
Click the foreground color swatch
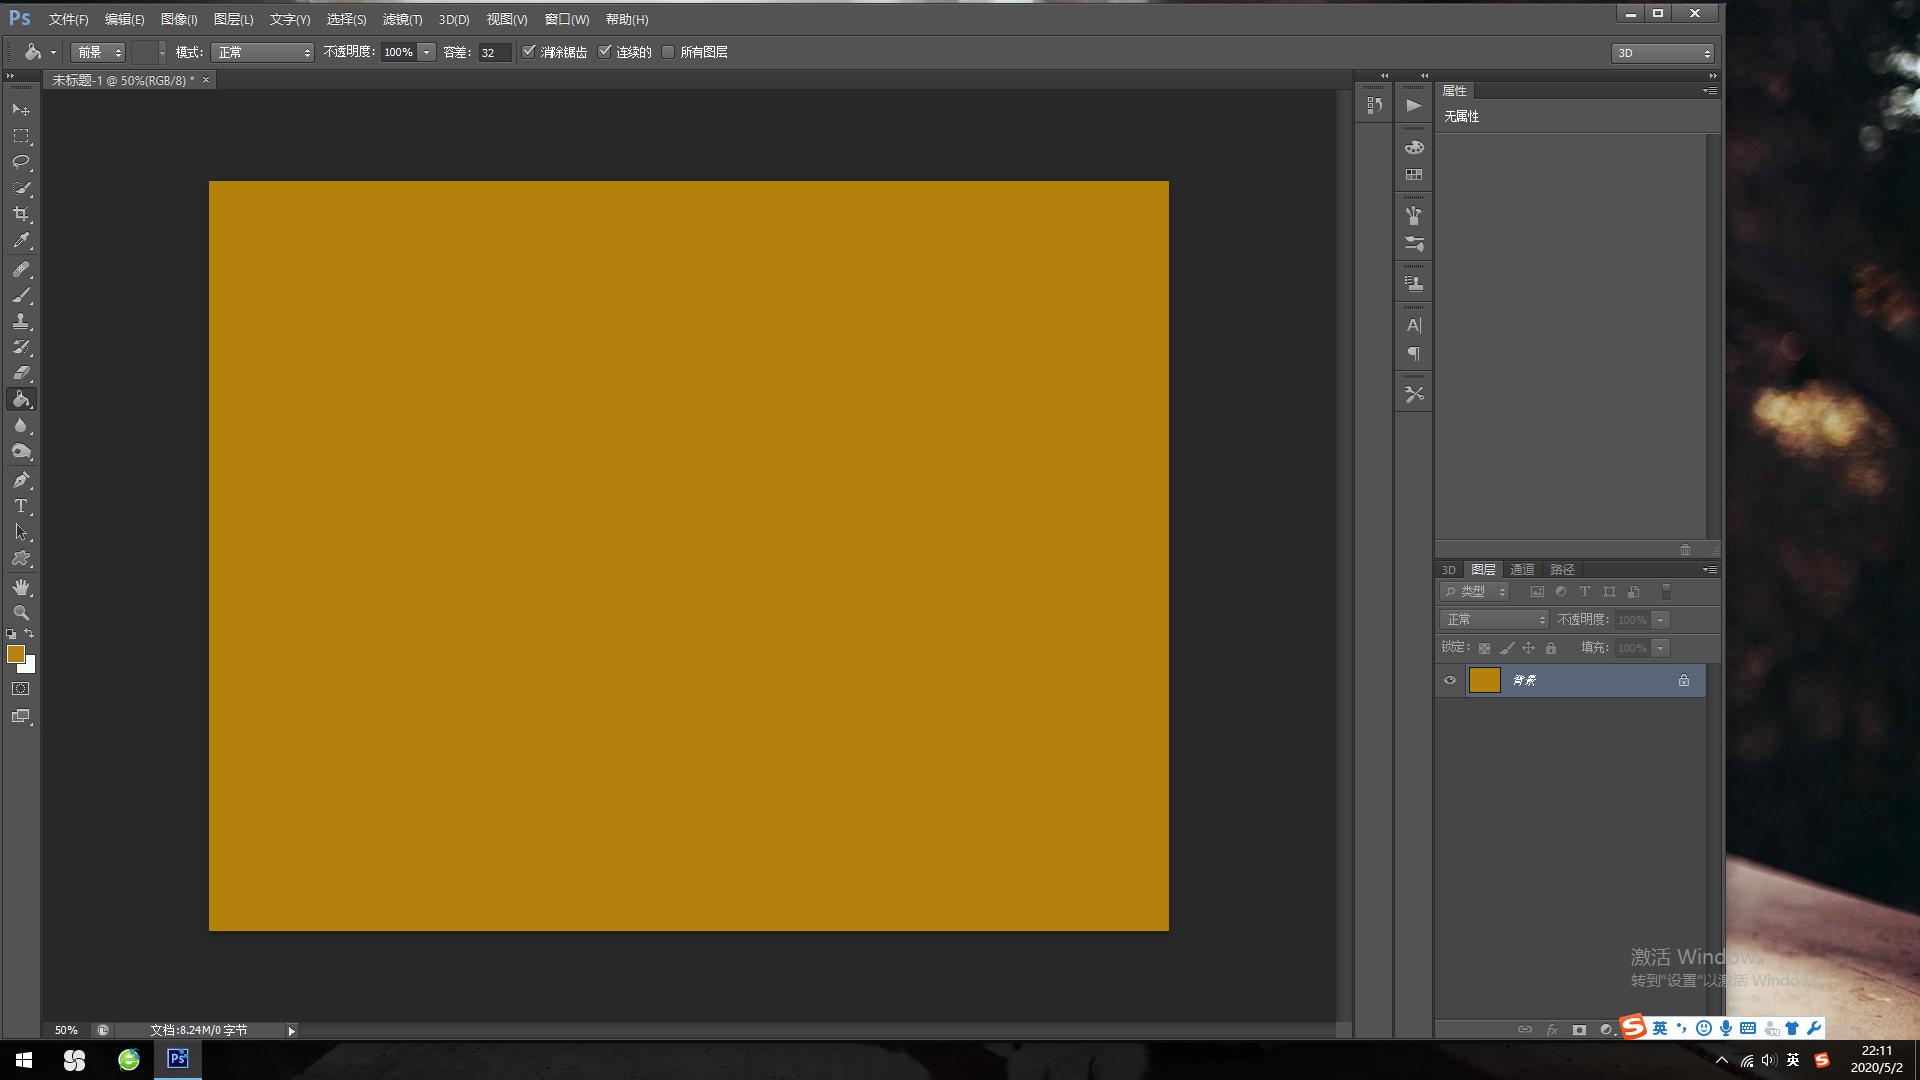pyautogui.click(x=15, y=654)
